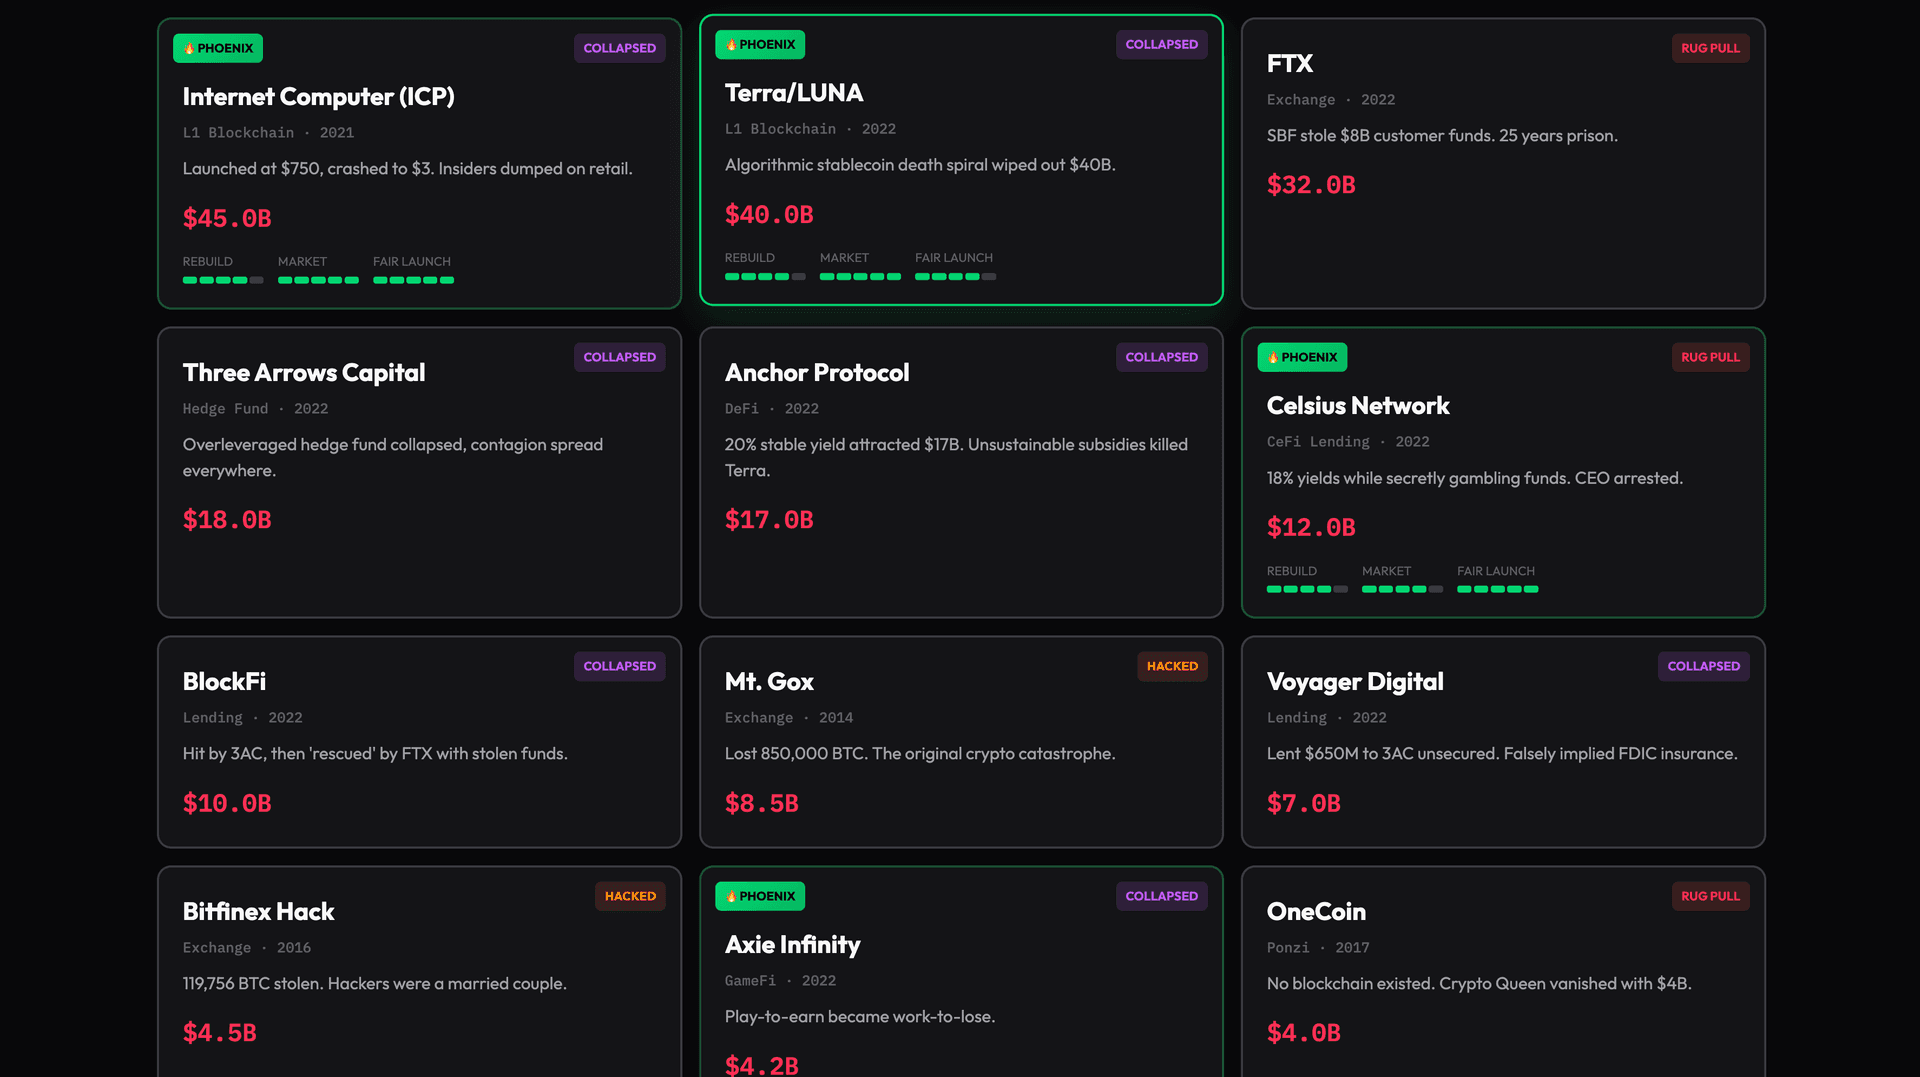
Task: Click the RUG PULL tag on OneCoin card
Action: coord(1710,896)
